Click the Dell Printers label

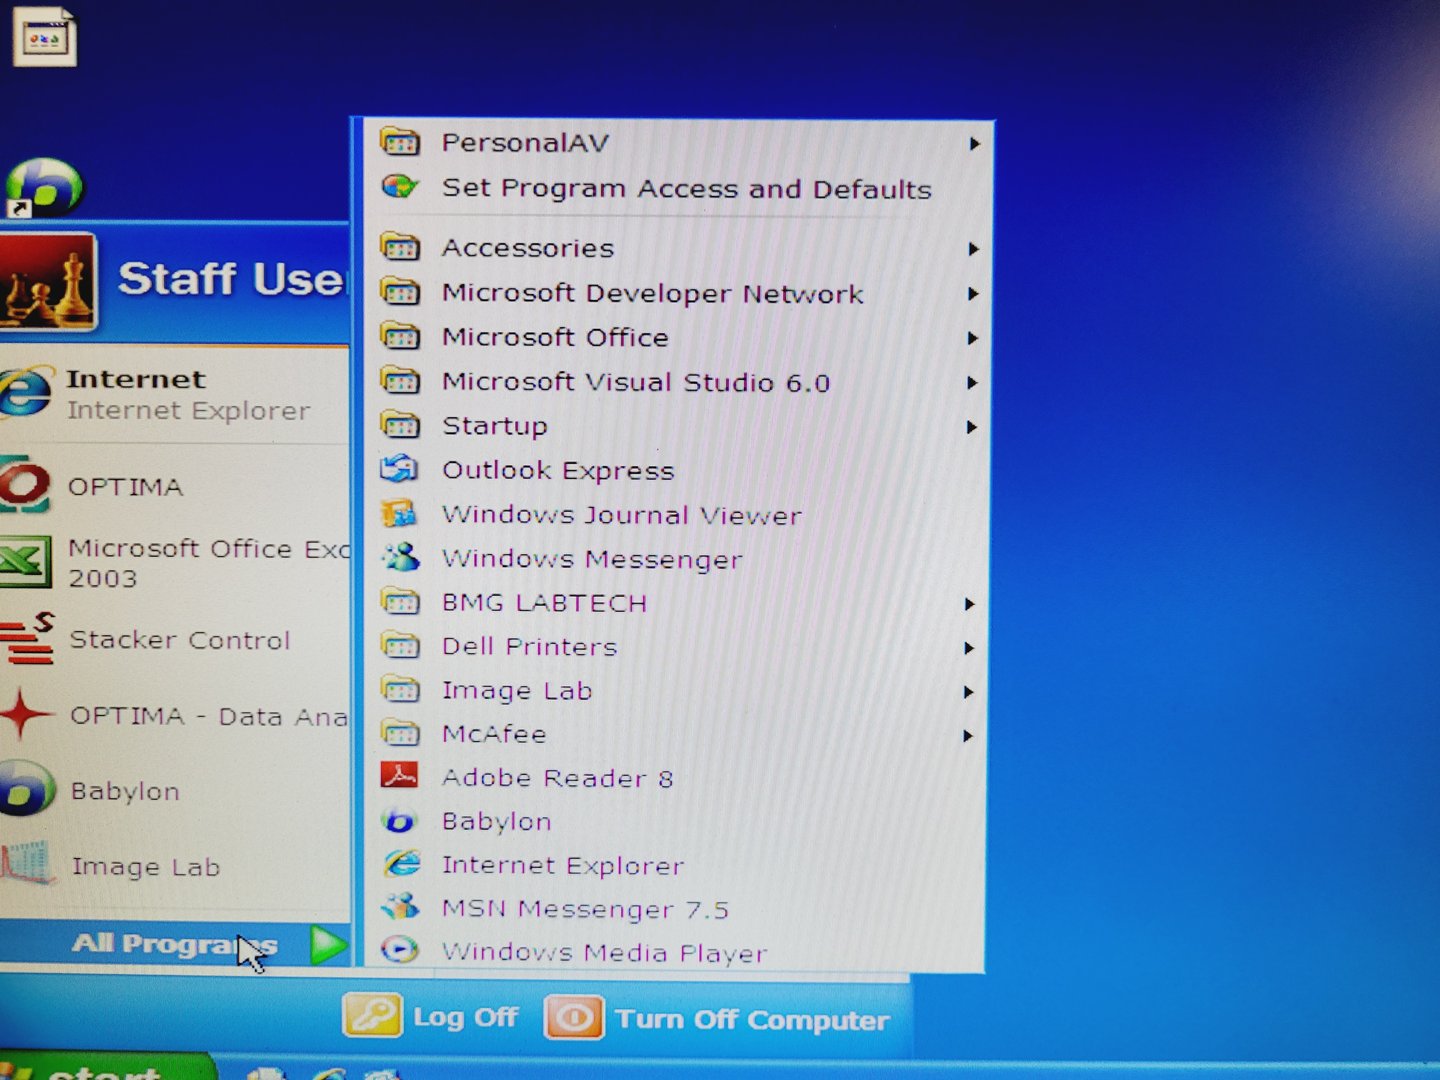[530, 646]
